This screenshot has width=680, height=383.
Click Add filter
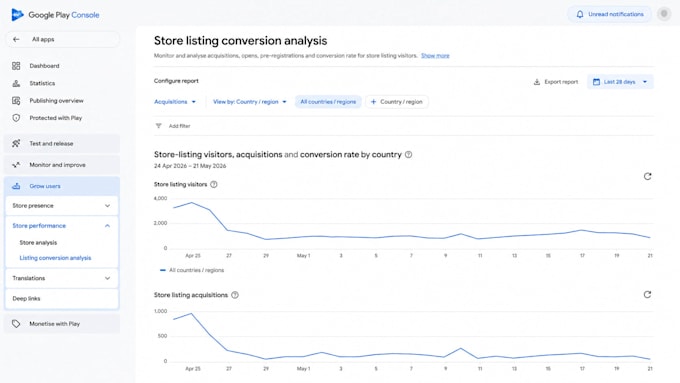point(180,126)
